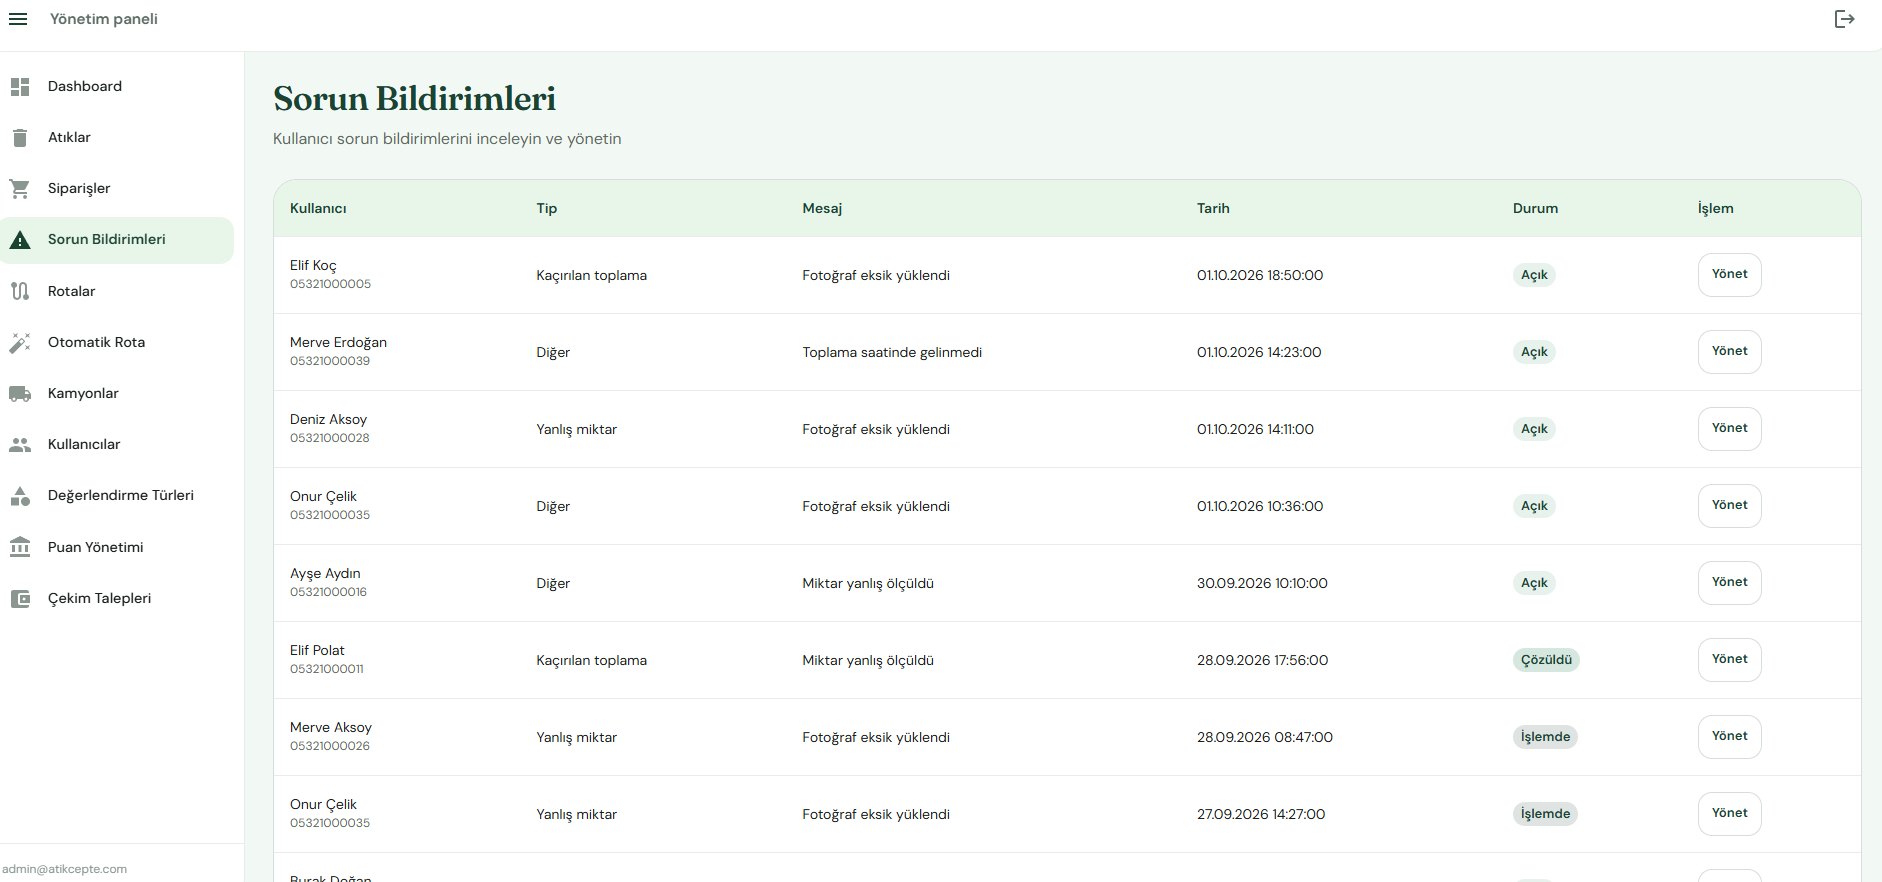This screenshot has width=1882, height=882.
Task: Click Yönet for Elif Koç
Action: (x=1729, y=275)
